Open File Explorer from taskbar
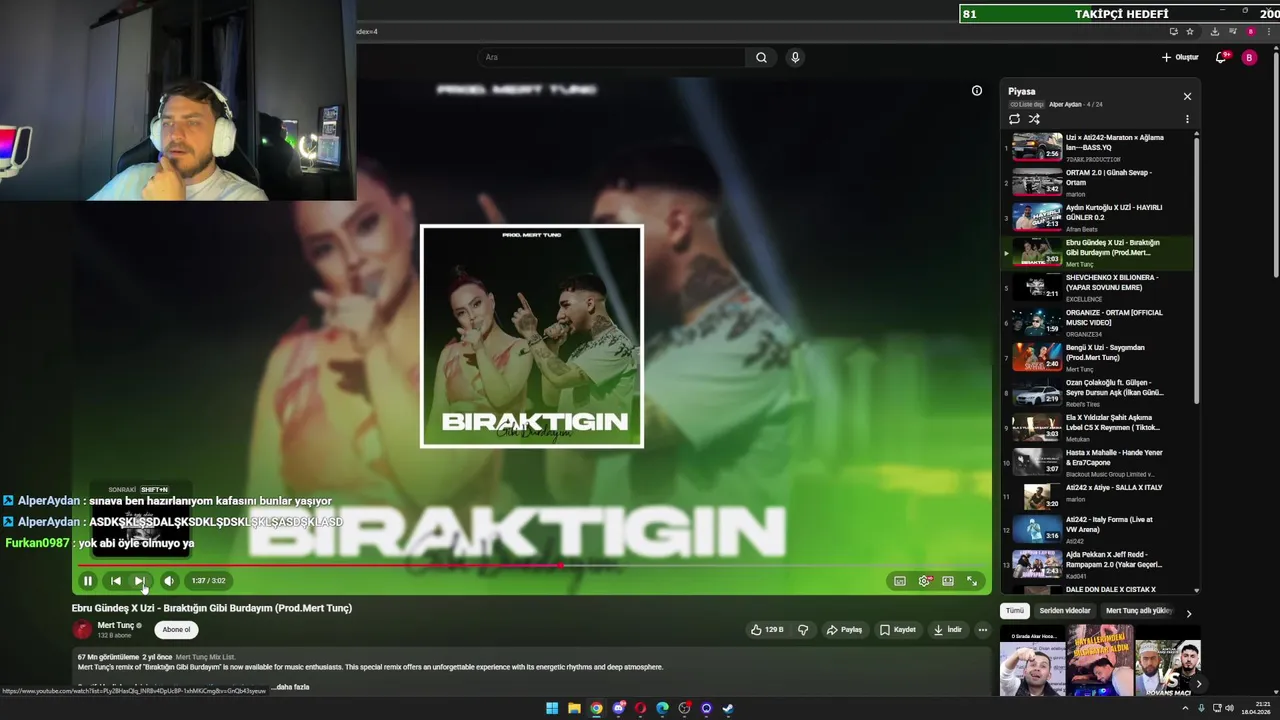This screenshot has height=720, width=1280. (574, 709)
